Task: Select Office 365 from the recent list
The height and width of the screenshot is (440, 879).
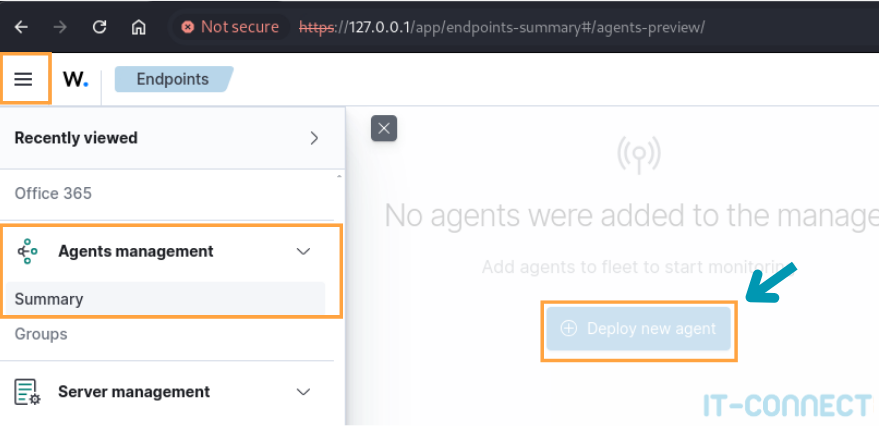Action: (x=53, y=193)
